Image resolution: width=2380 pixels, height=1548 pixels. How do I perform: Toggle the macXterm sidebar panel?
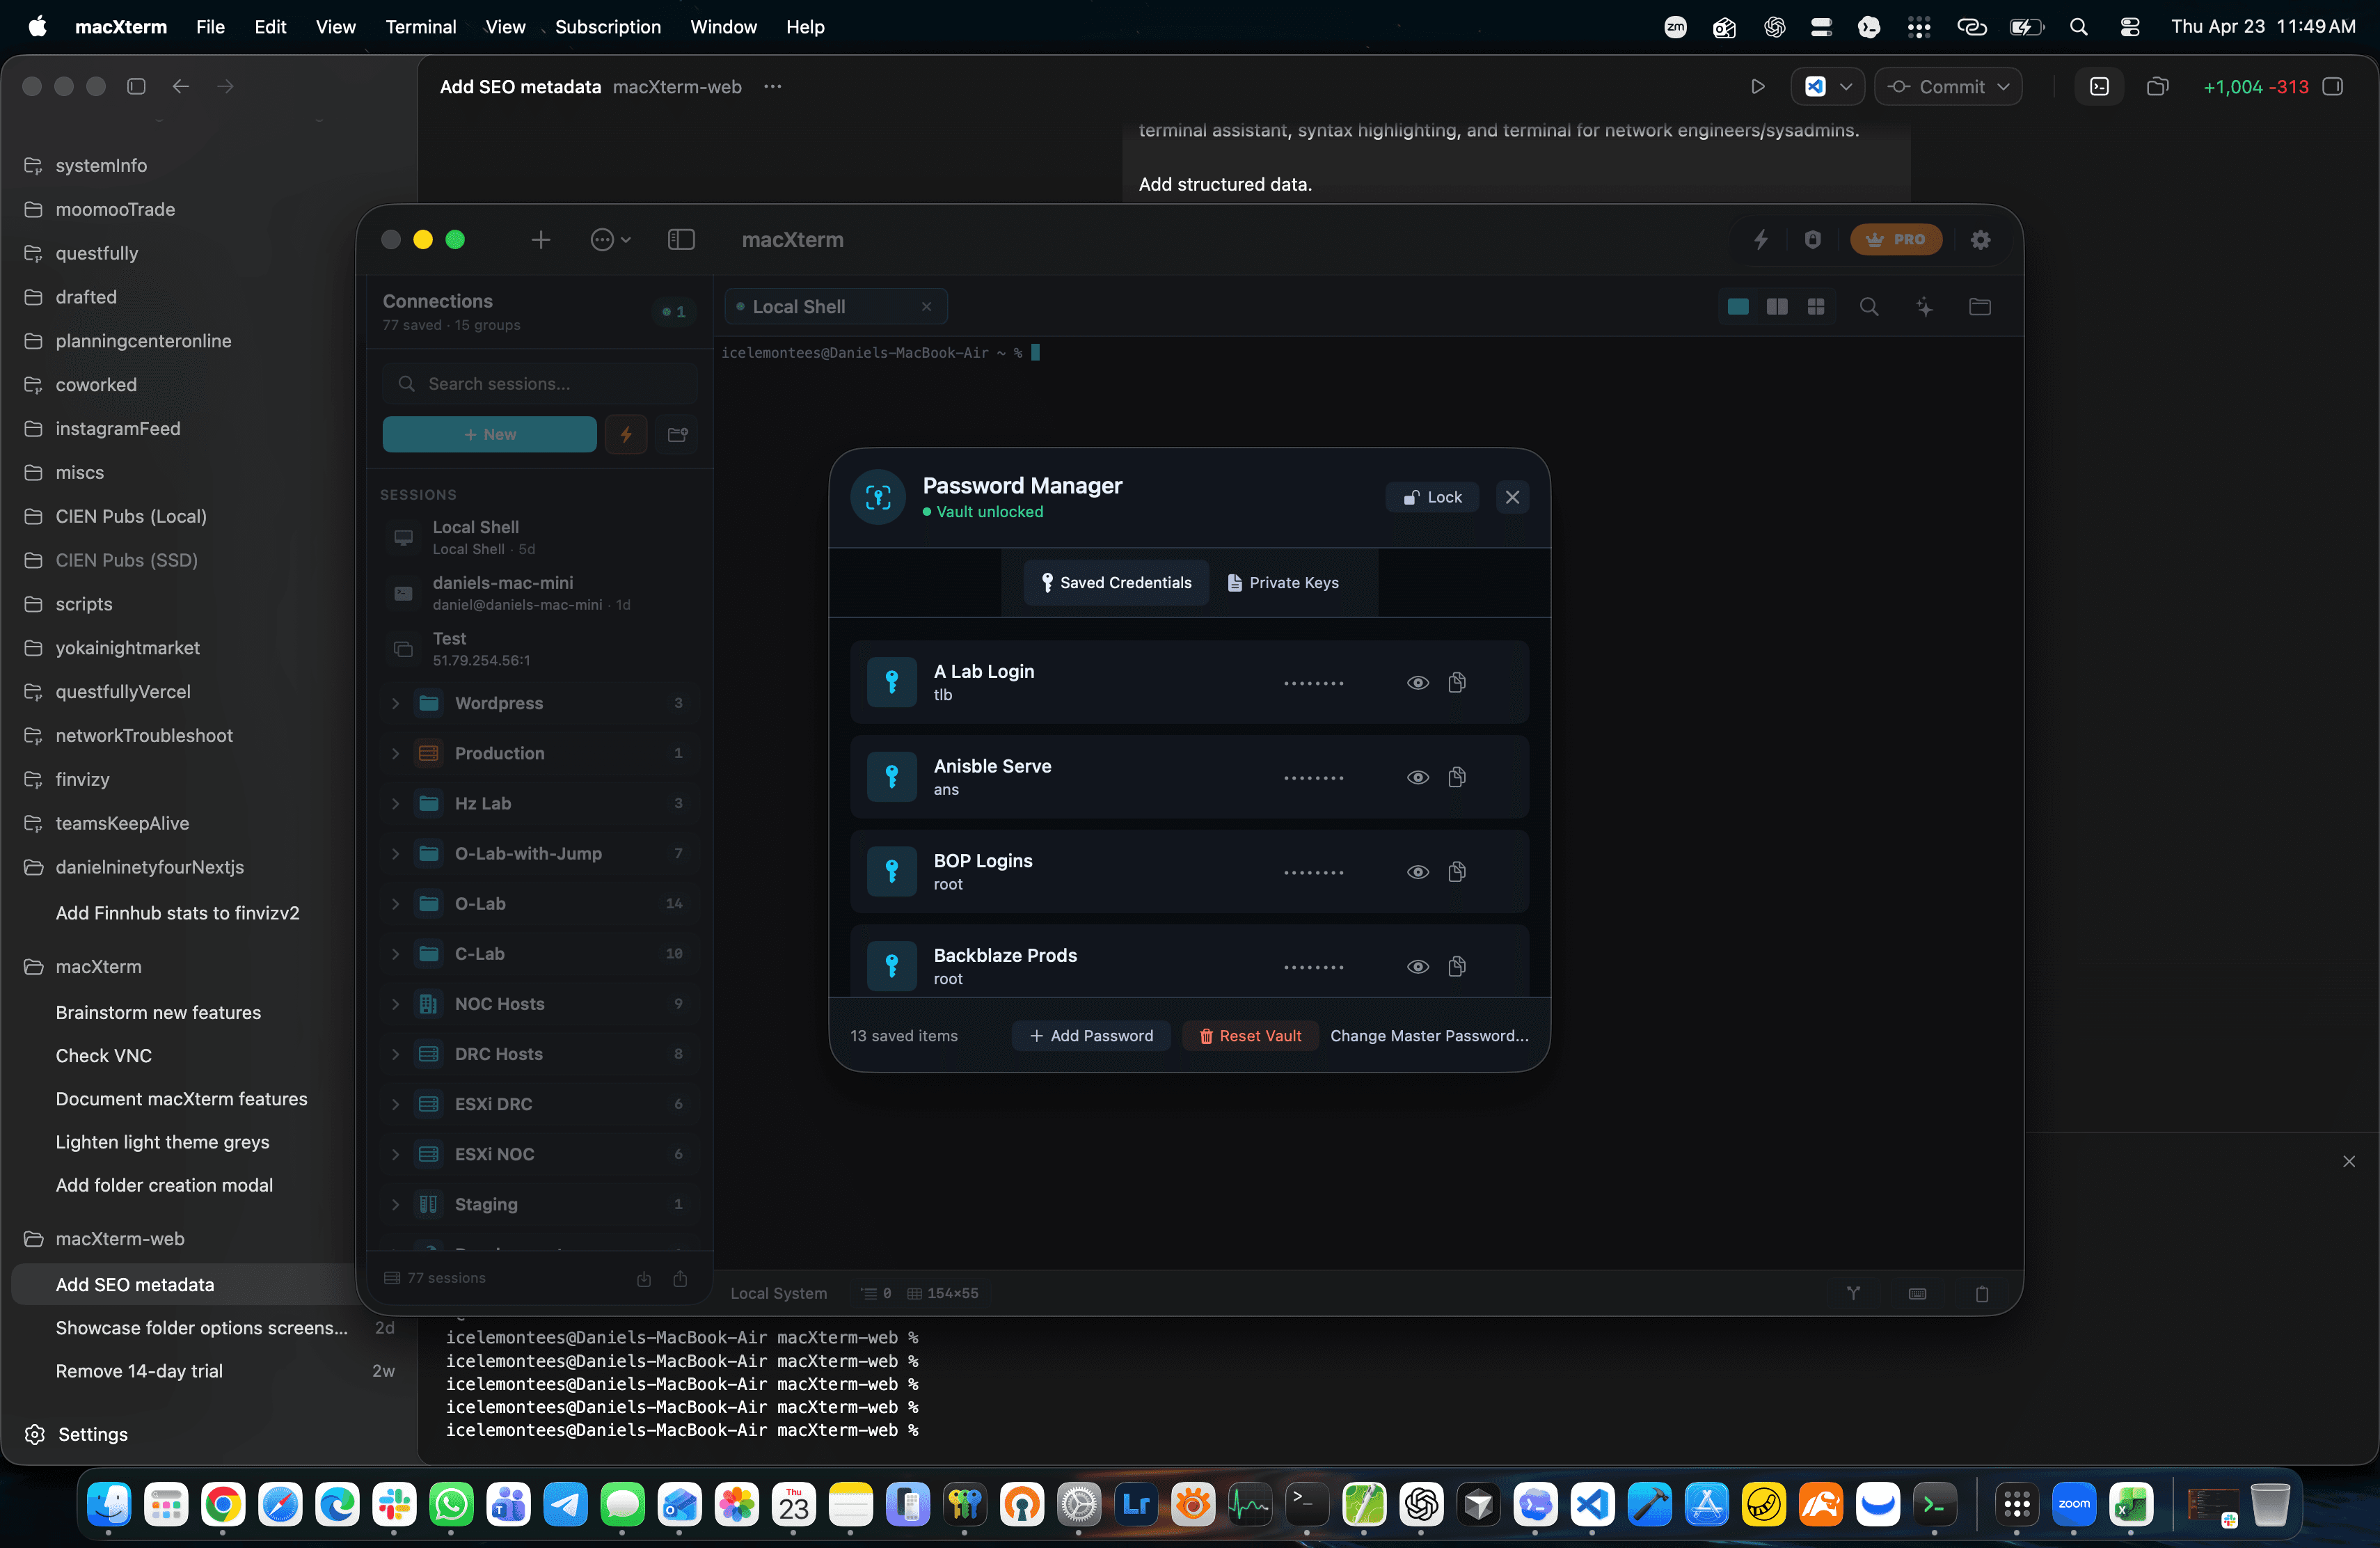681,239
